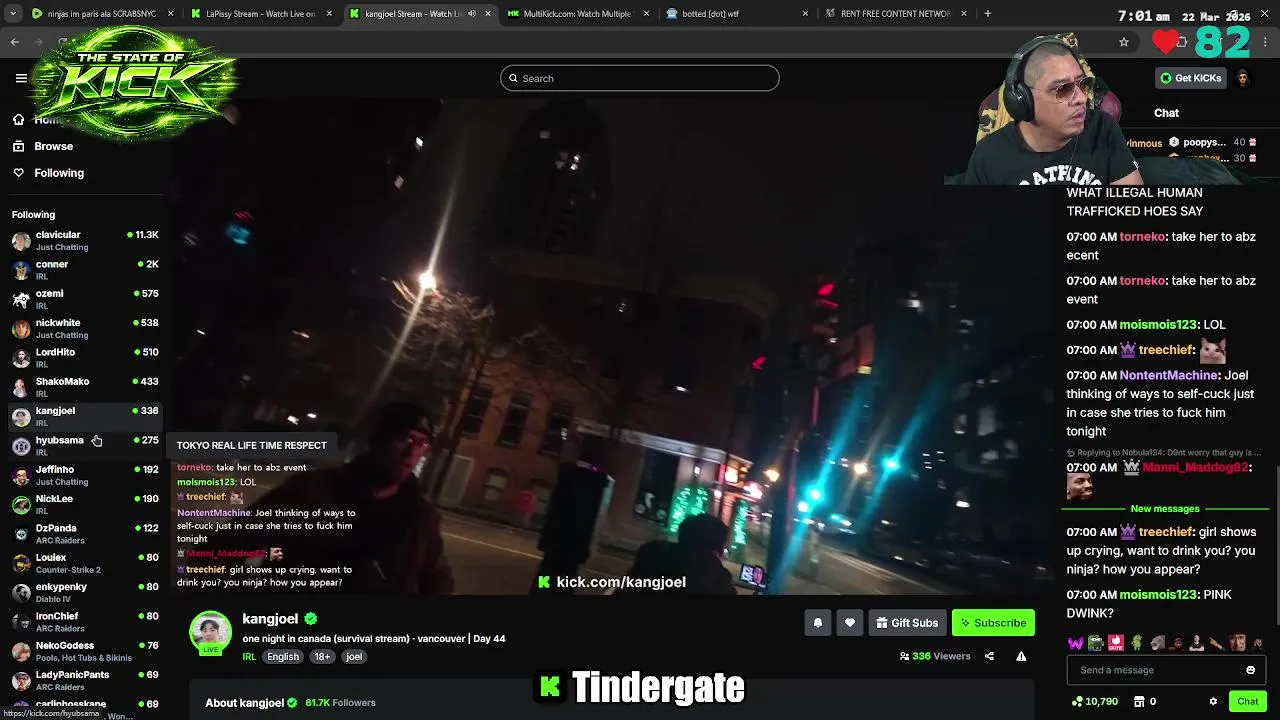1280x720 pixels.
Task: Click poopys gifter leaderboard entry
Action: coord(1212,143)
